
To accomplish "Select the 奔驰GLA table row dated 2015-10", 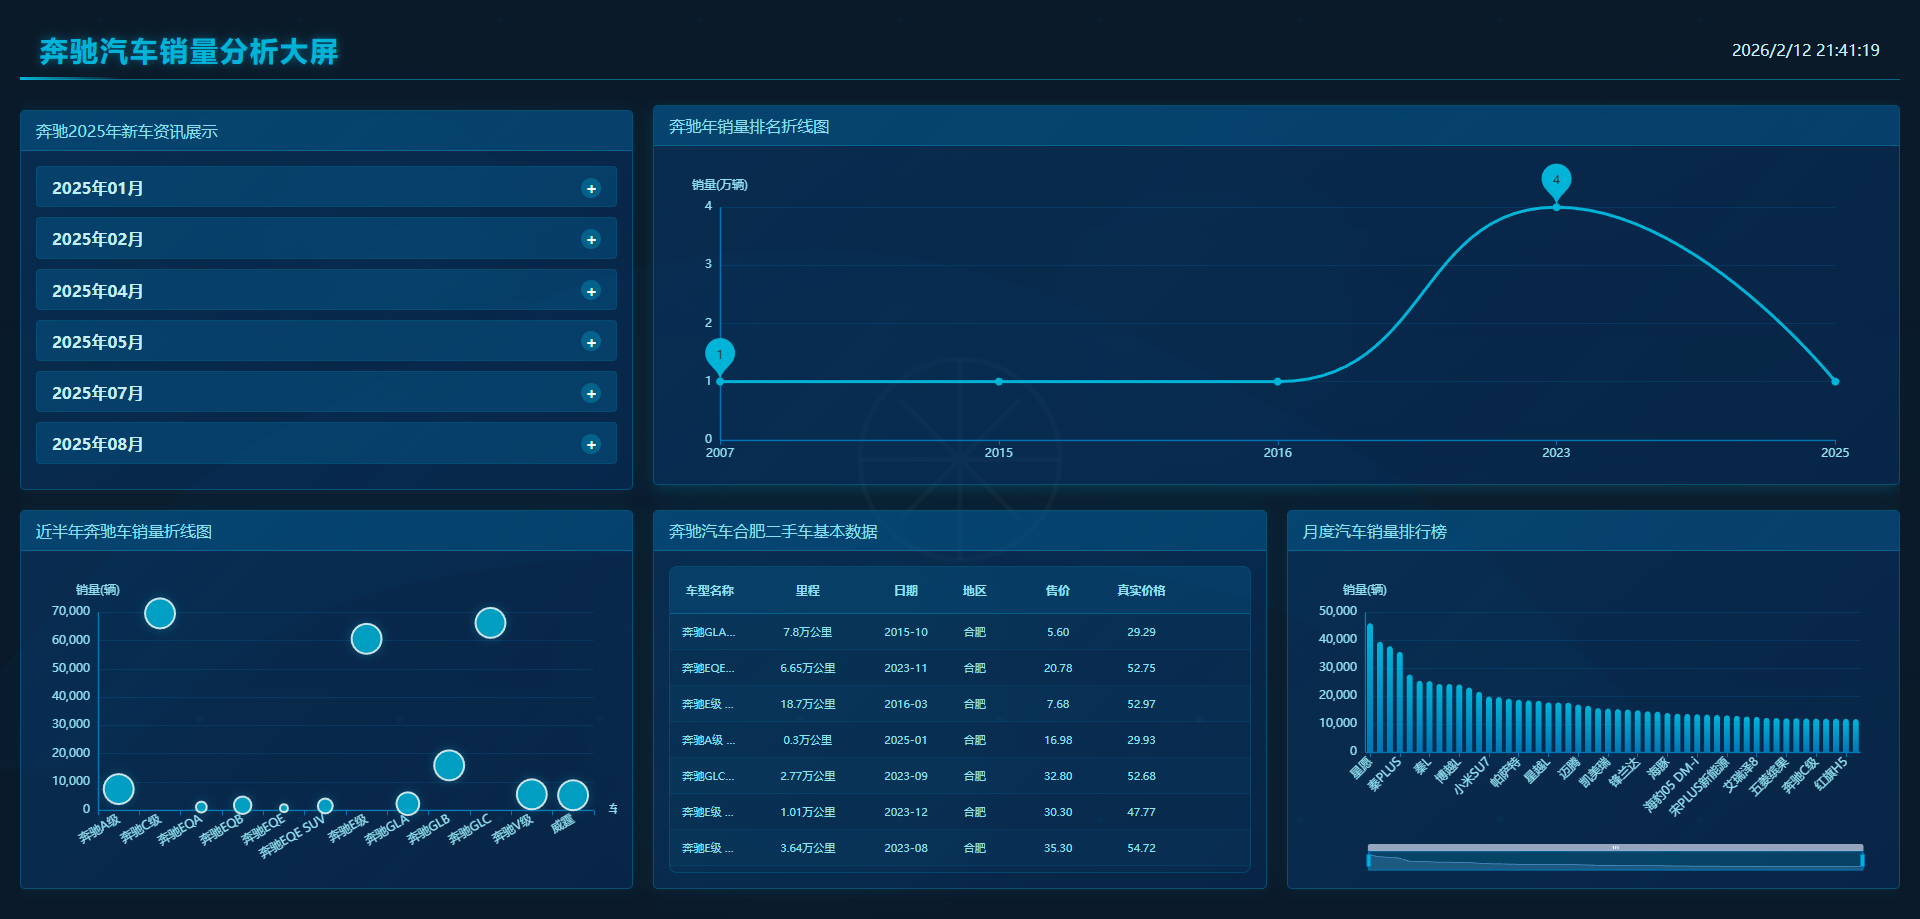I will click(959, 632).
